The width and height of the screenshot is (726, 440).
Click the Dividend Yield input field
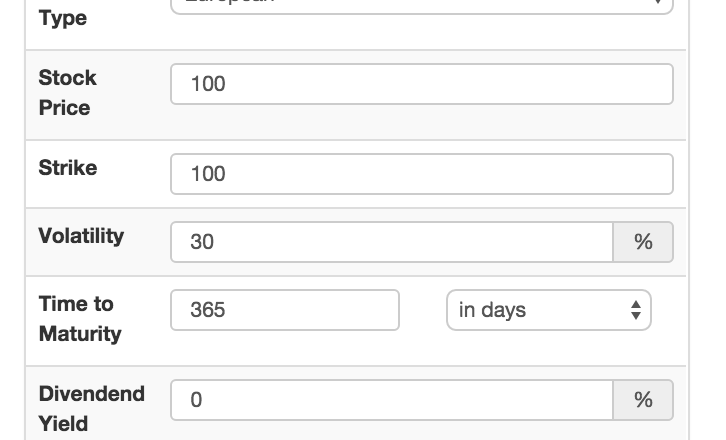[x=391, y=400]
